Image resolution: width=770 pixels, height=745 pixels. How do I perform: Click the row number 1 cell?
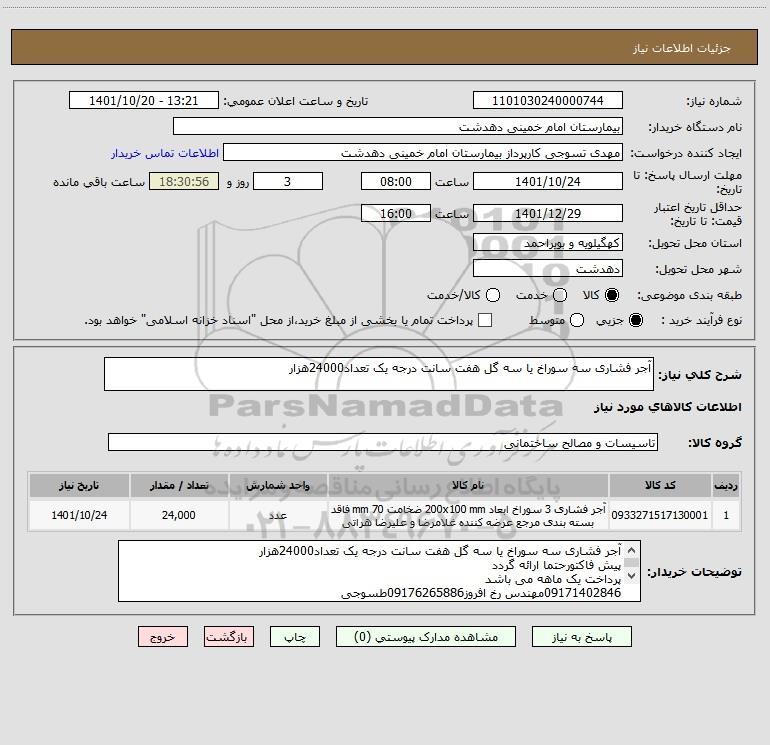(726, 515)
